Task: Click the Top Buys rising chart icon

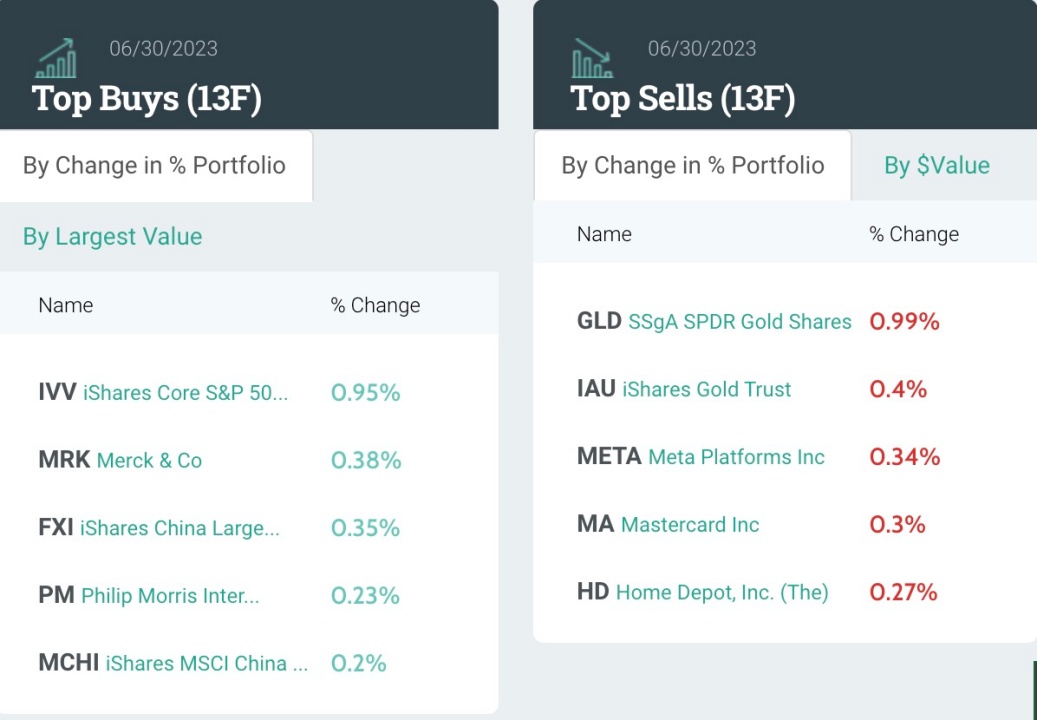Action: pyautogui.click(x=56, y=59)
